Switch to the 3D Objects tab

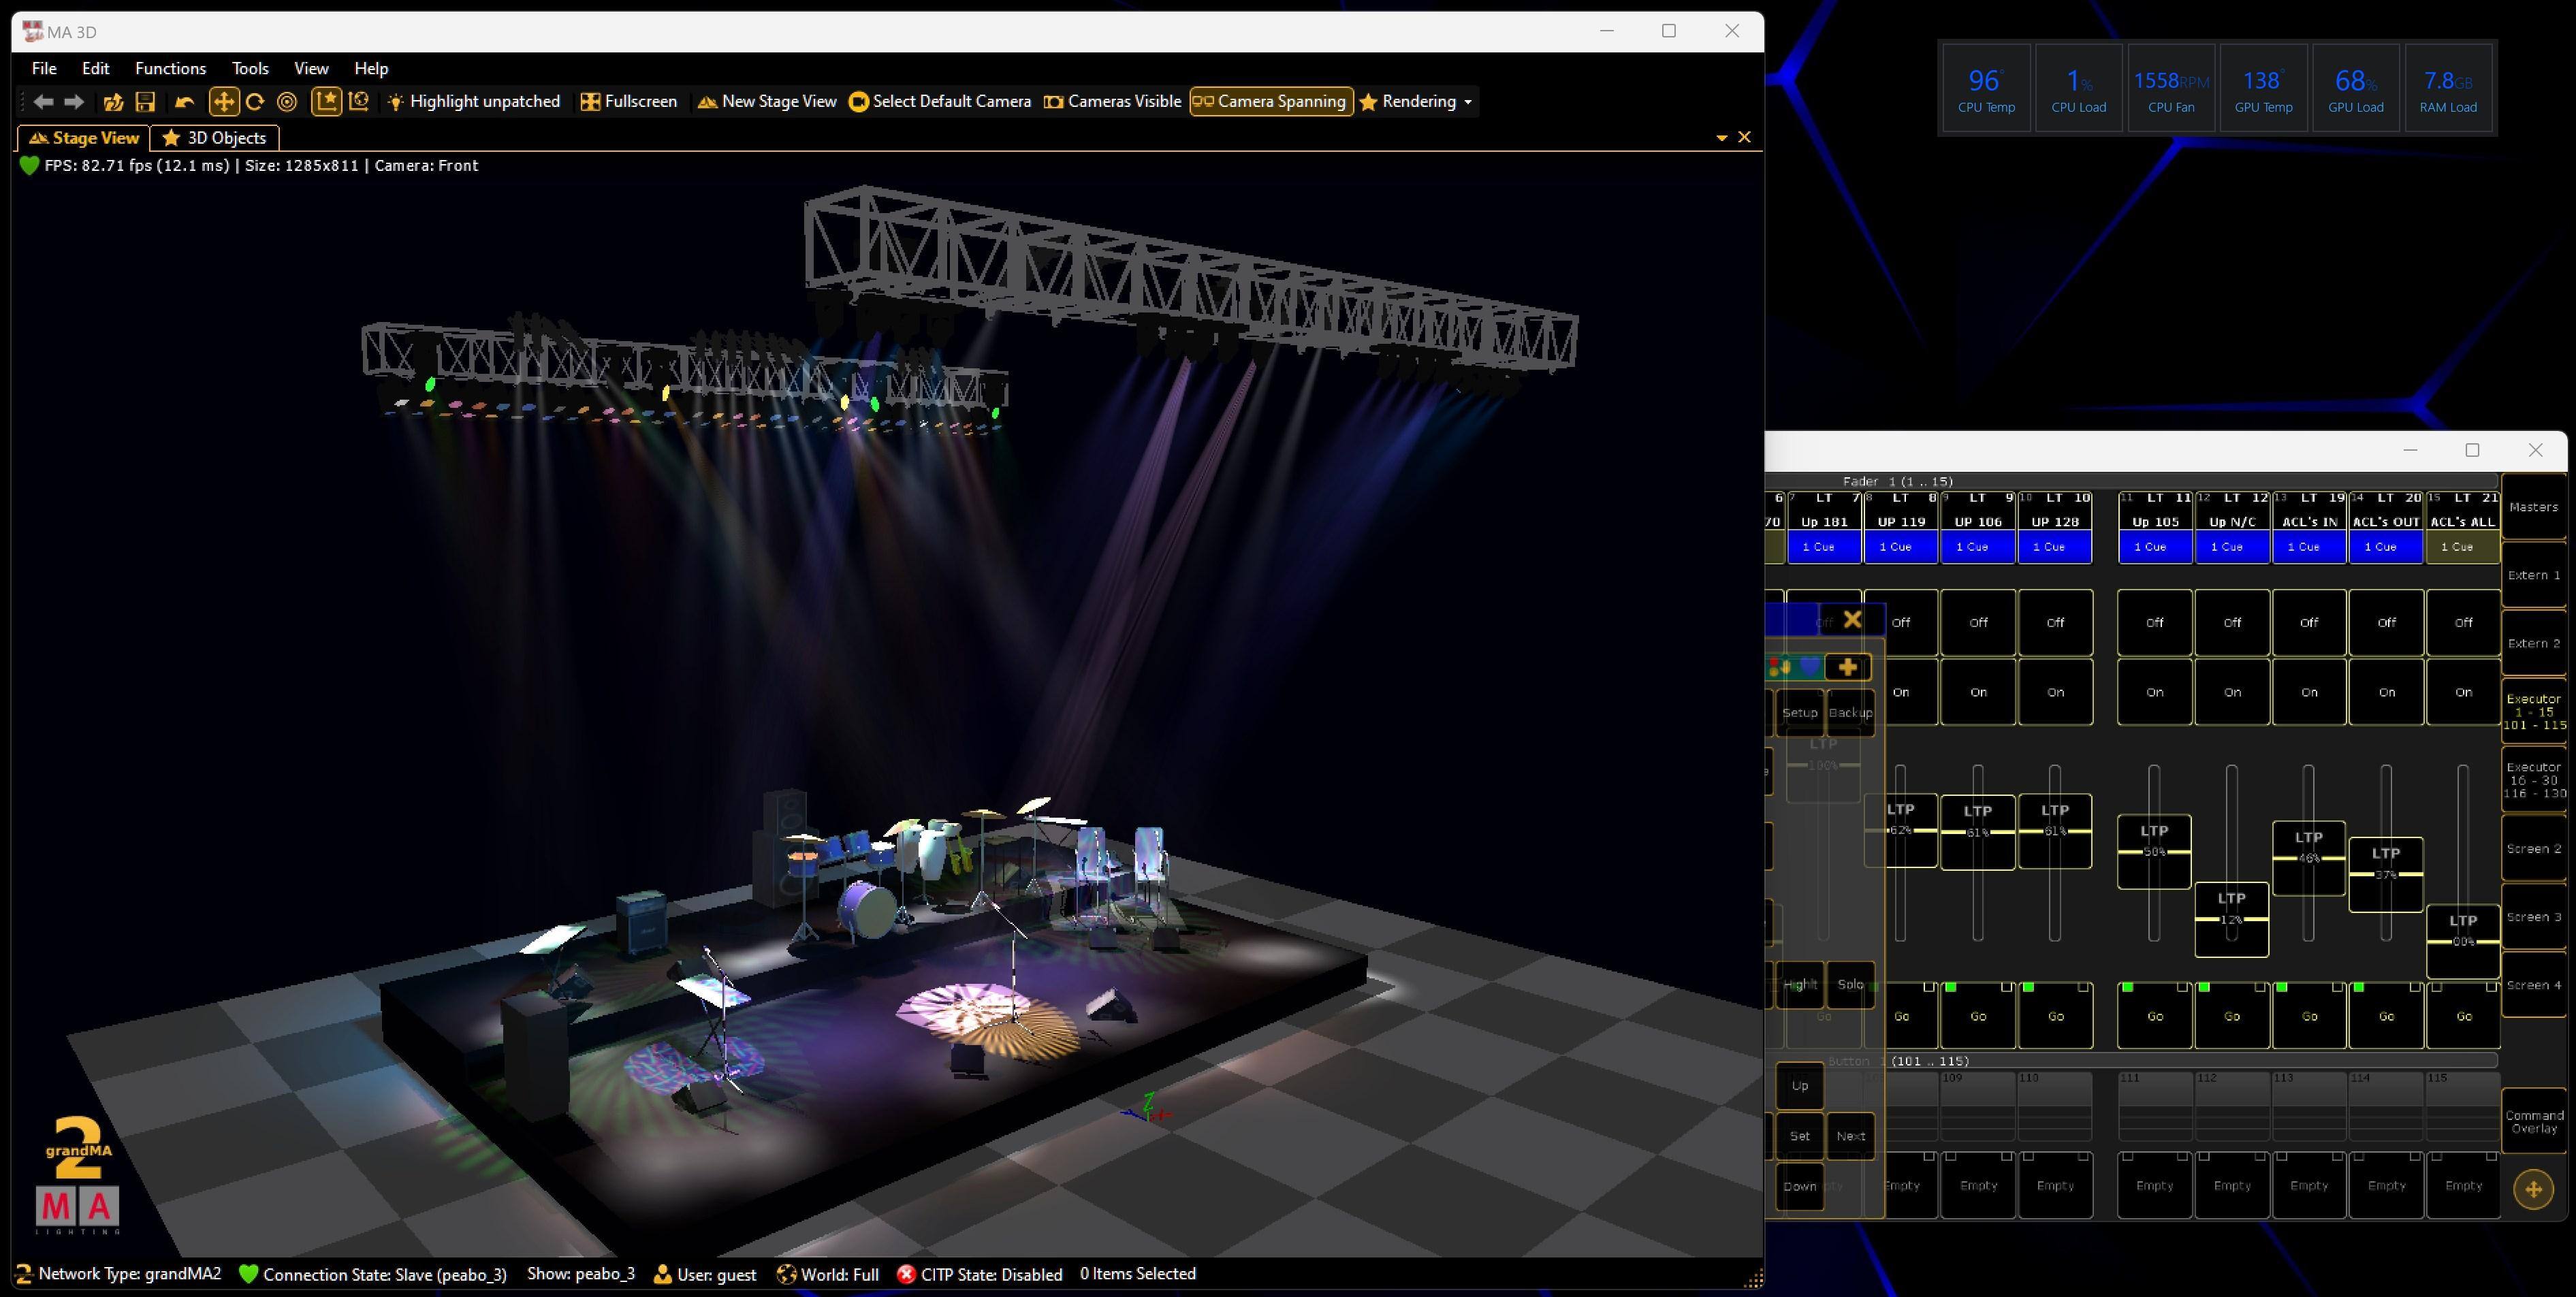tap(215, 138)
